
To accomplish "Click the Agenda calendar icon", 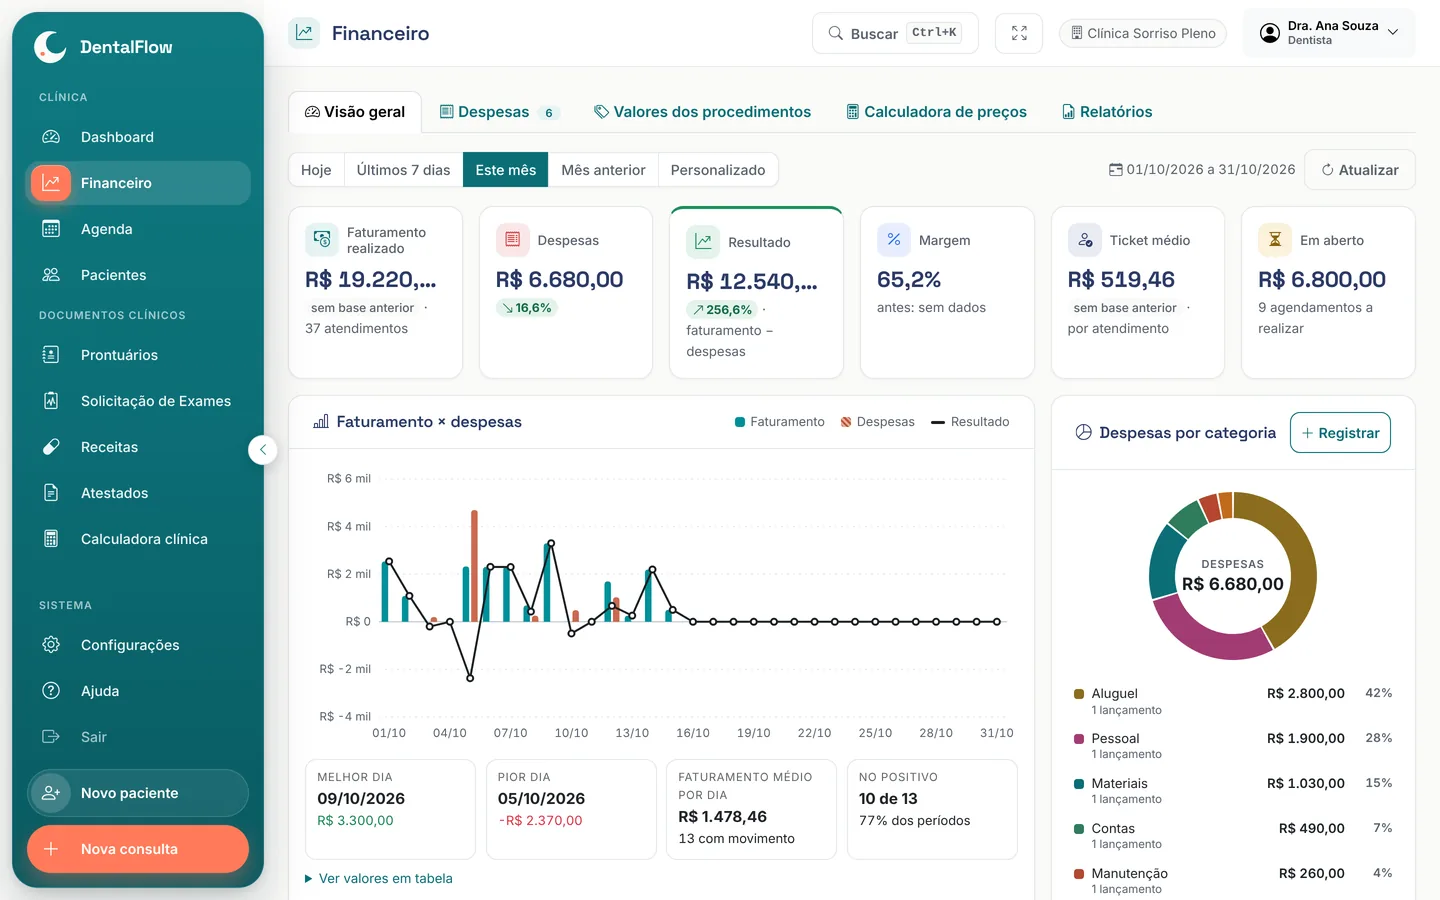I will click(51, 229).
